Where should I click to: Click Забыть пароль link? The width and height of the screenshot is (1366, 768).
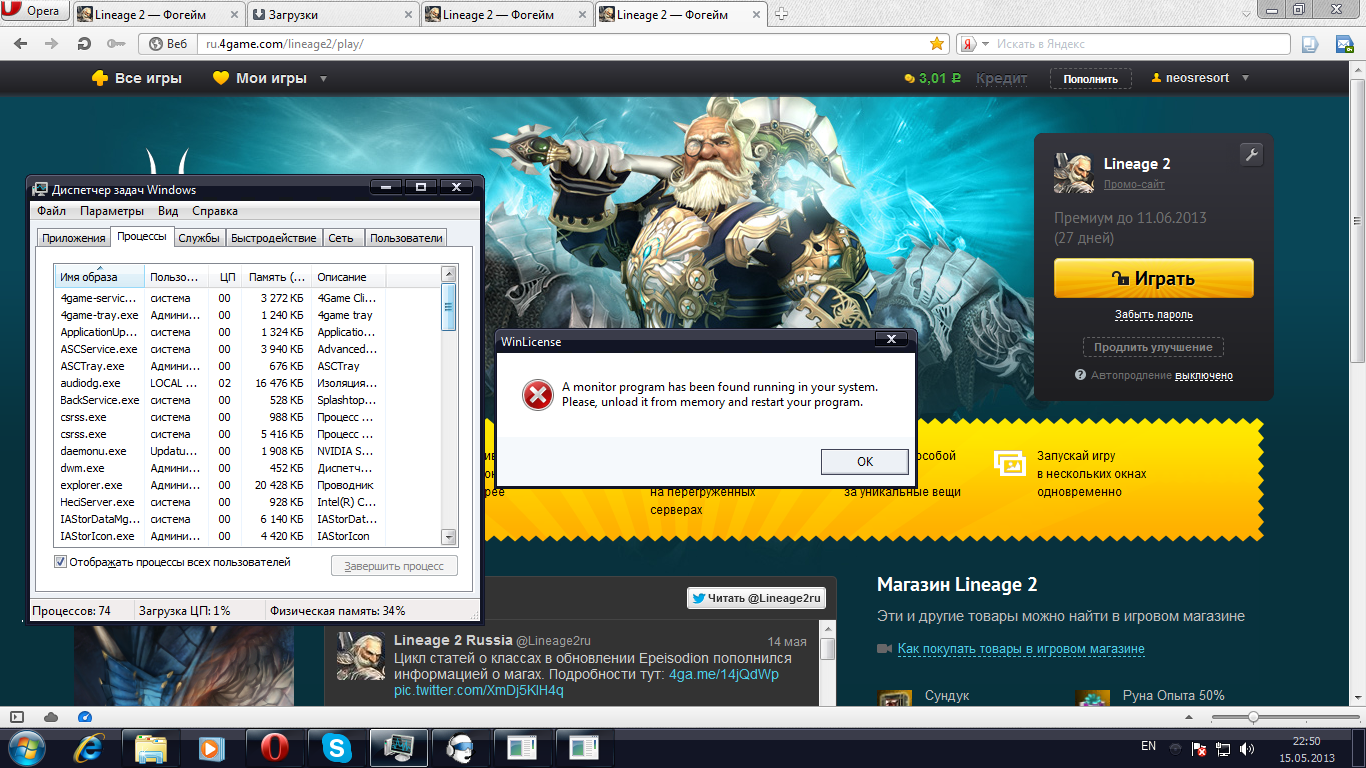coord(1153,315)
